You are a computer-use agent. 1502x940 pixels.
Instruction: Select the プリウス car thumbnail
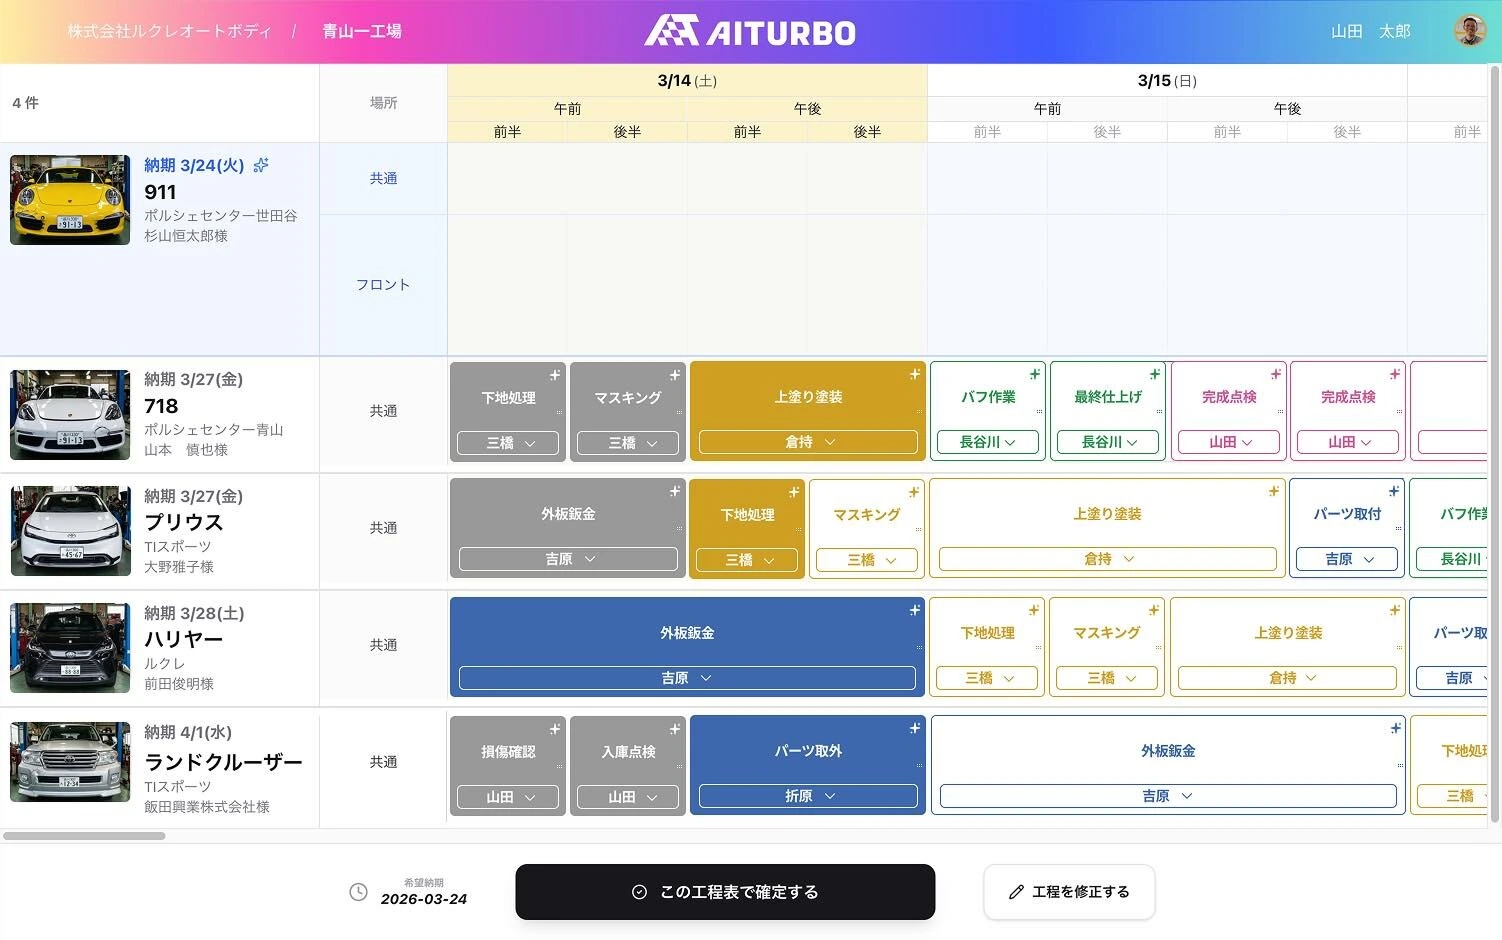[x=70, y=531]
